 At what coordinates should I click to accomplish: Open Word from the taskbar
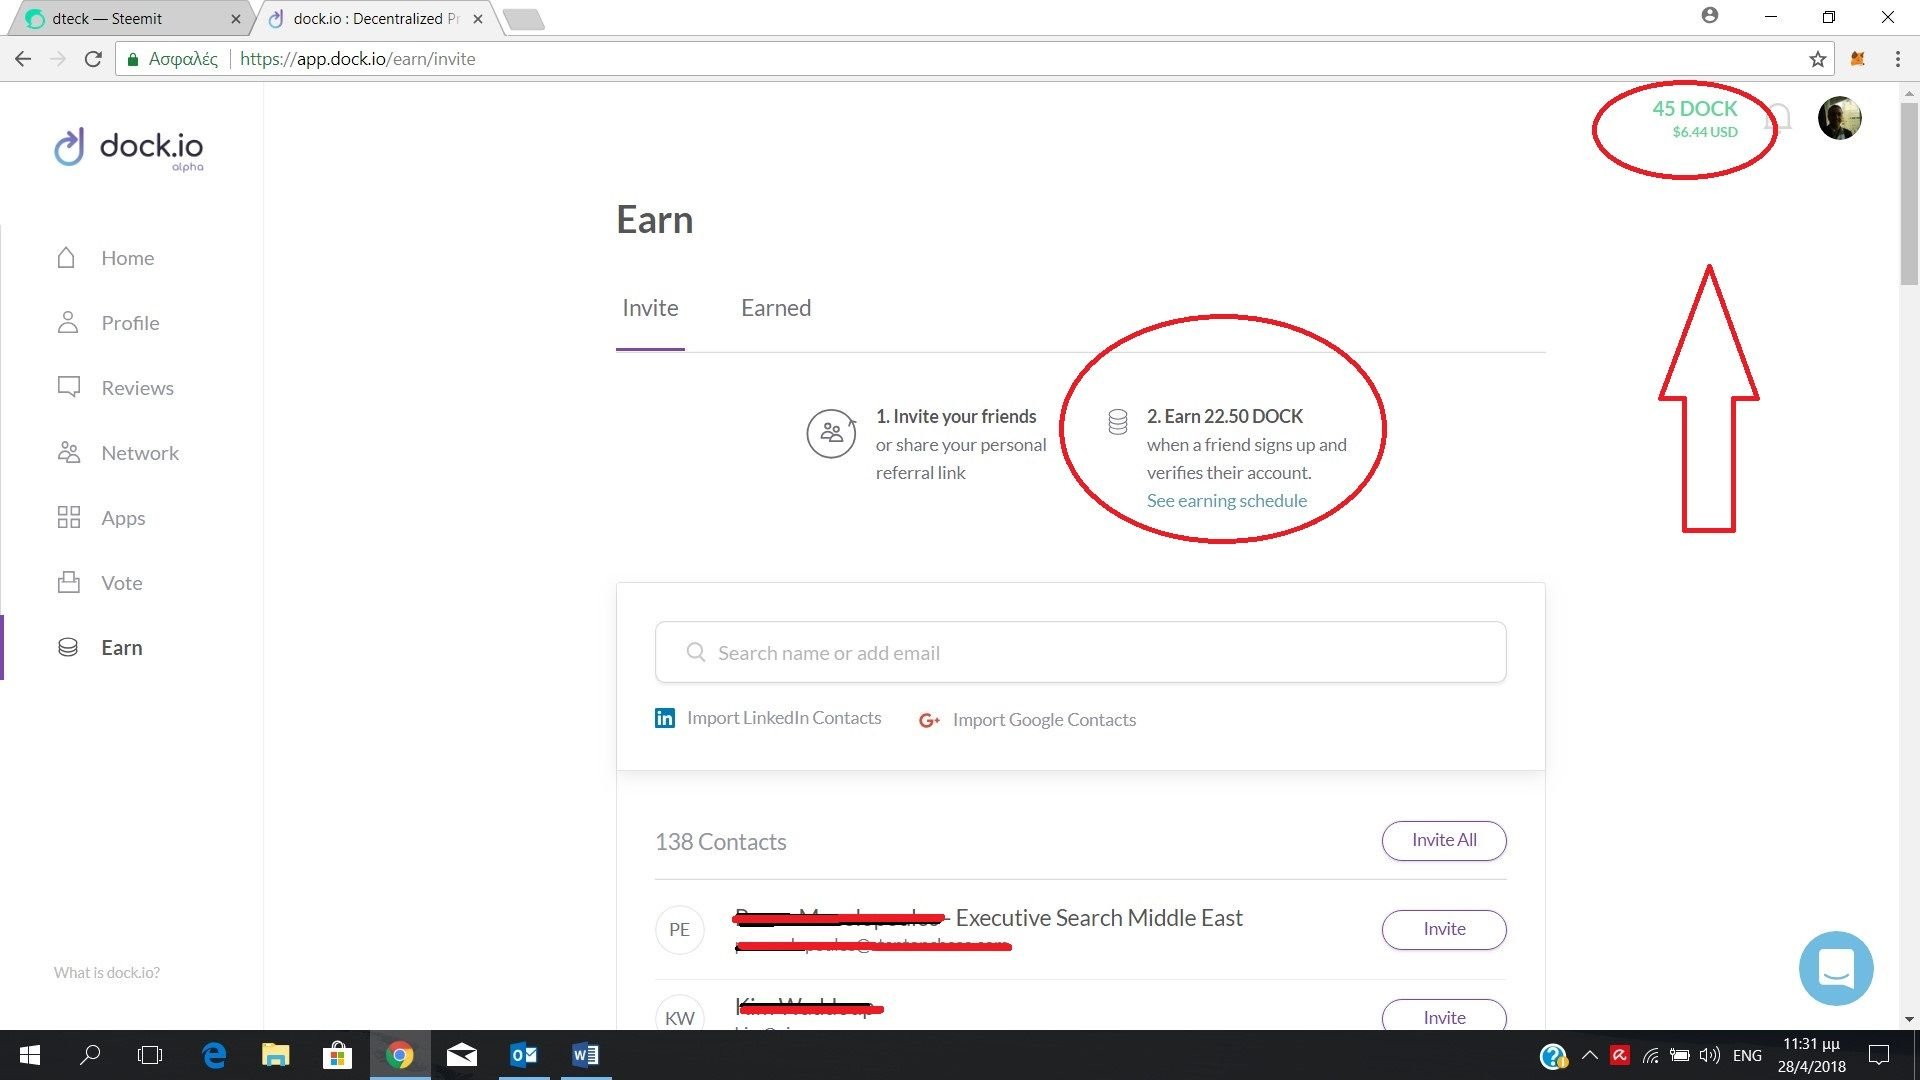pyautogui.click(x=586, y=1055)
